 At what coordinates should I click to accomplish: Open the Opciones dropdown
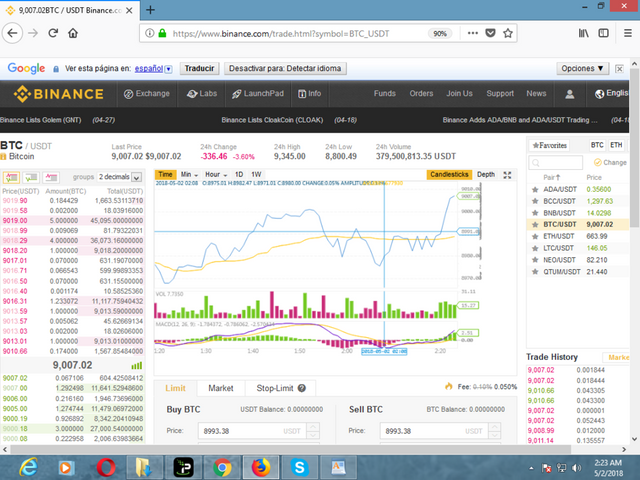pos(582,69)
